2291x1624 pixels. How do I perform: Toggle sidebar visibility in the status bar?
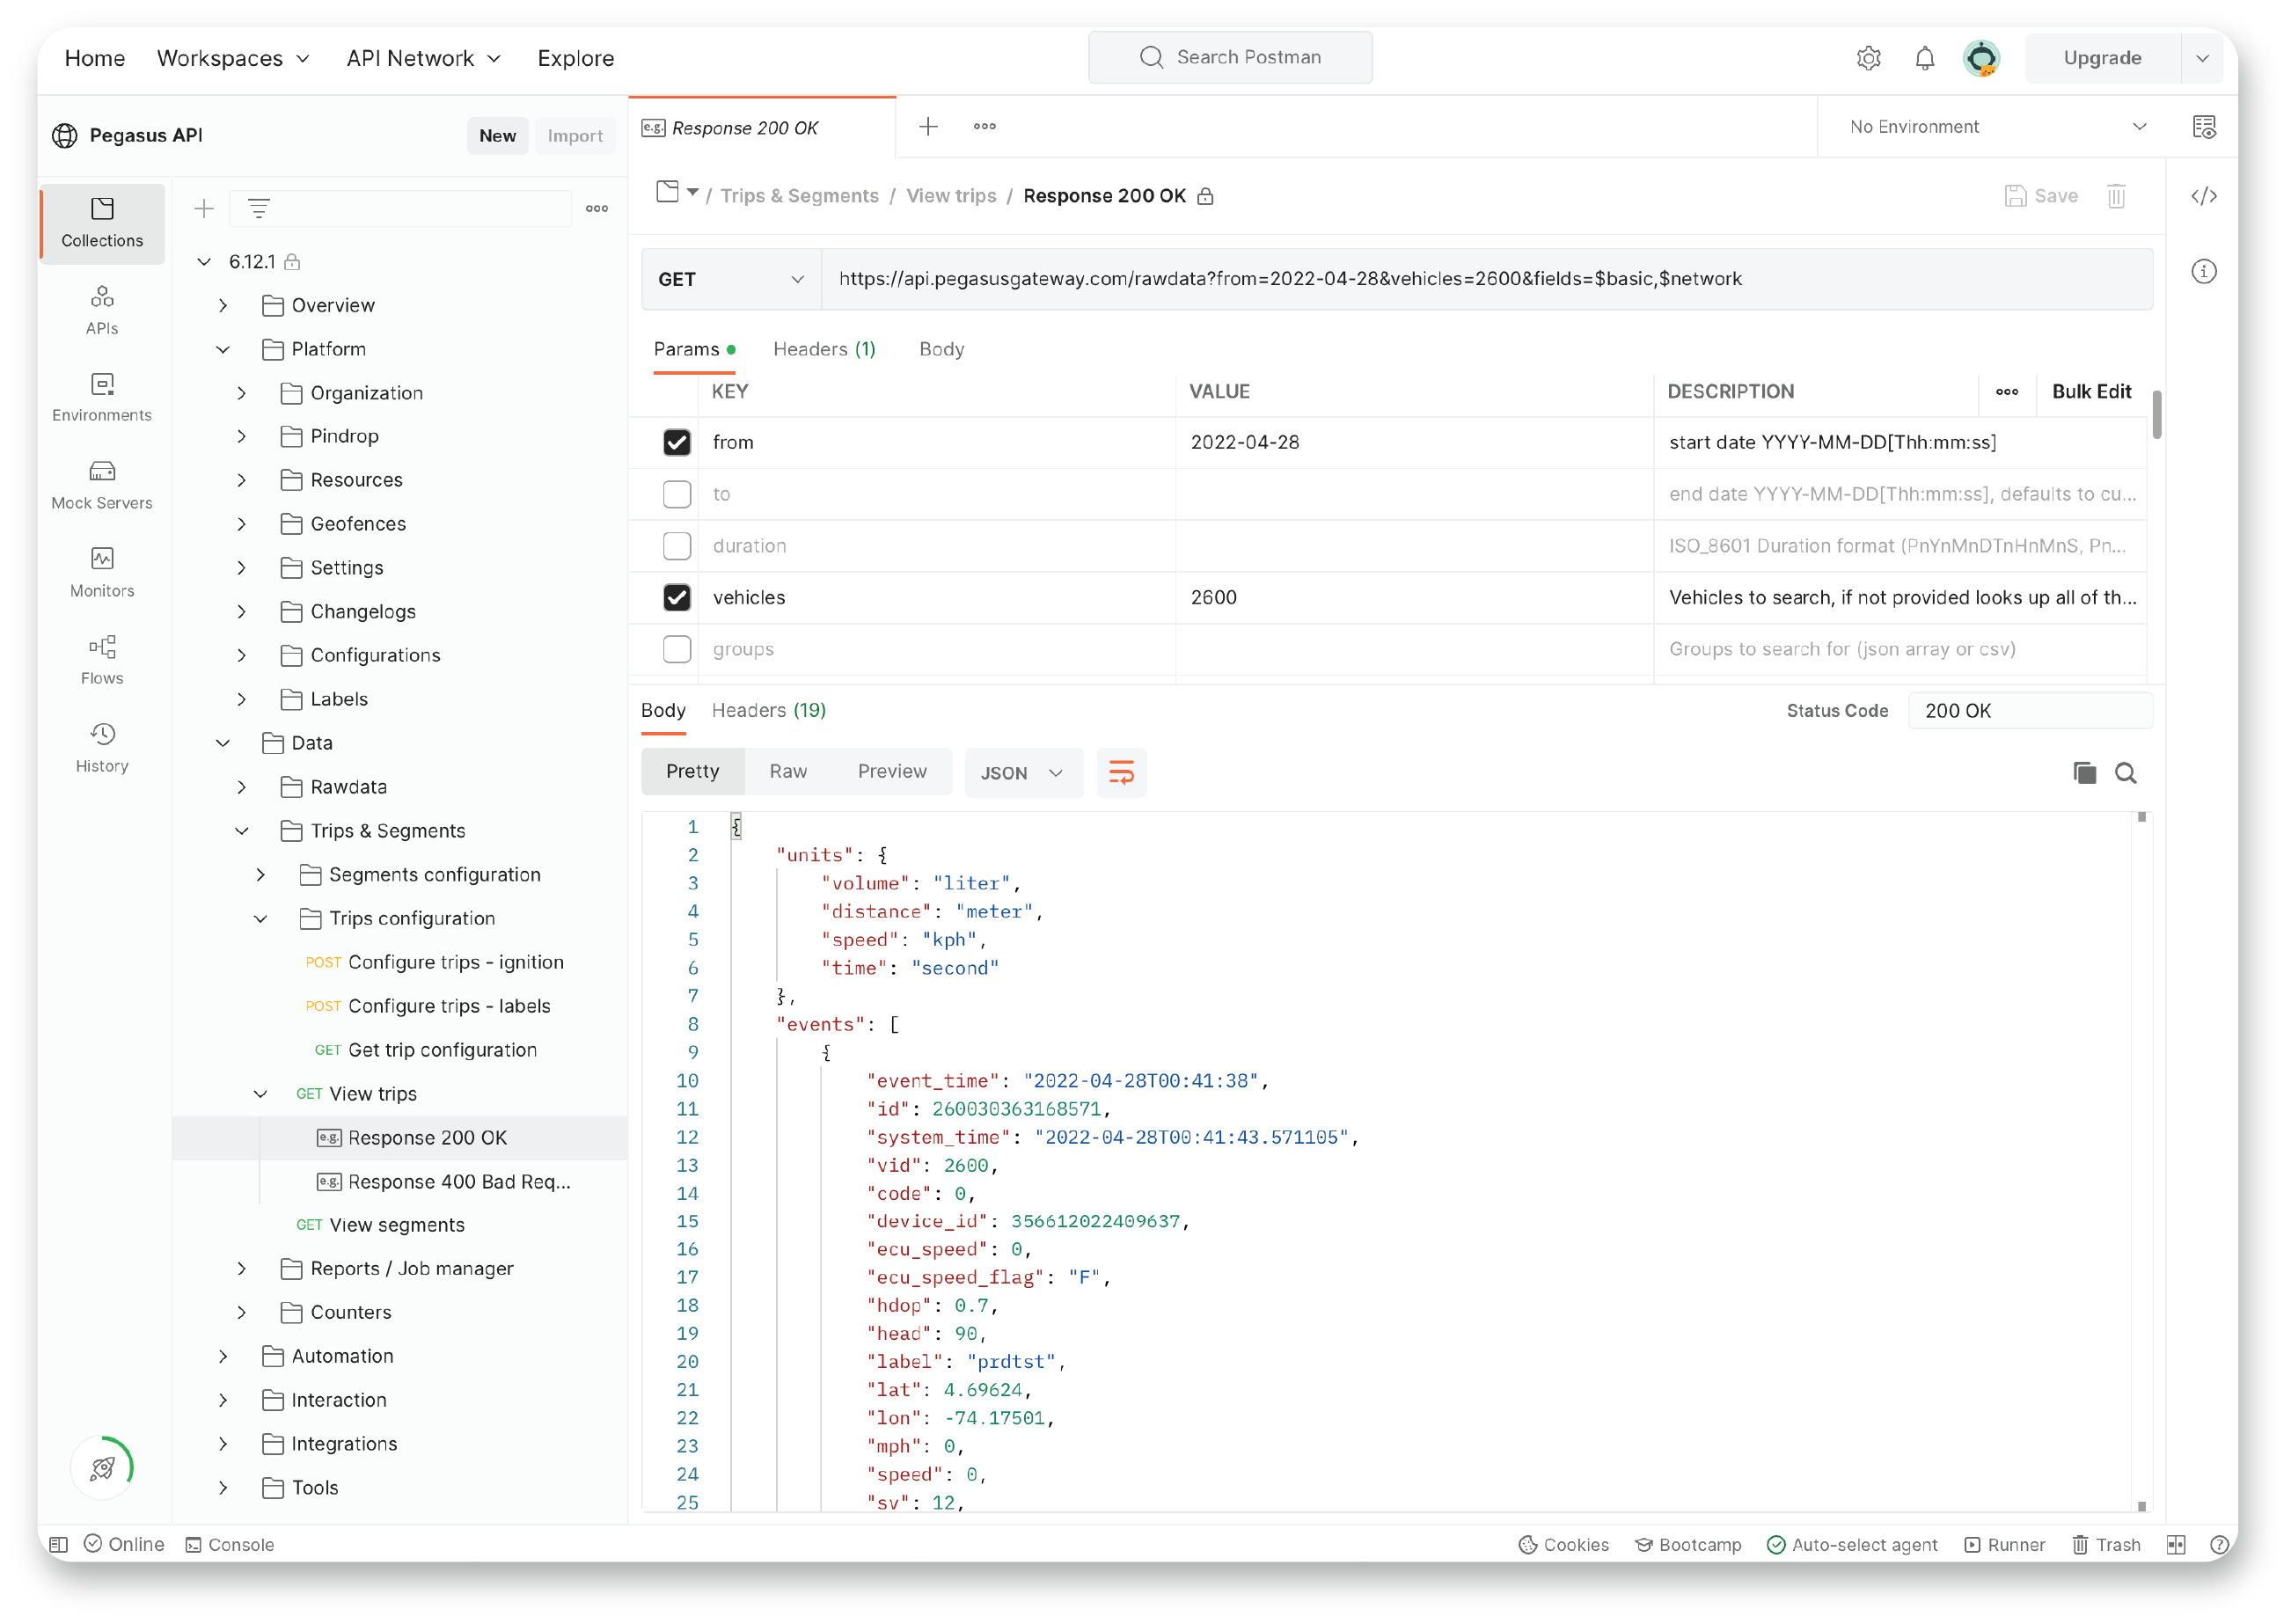click(x=59, y=1545)
